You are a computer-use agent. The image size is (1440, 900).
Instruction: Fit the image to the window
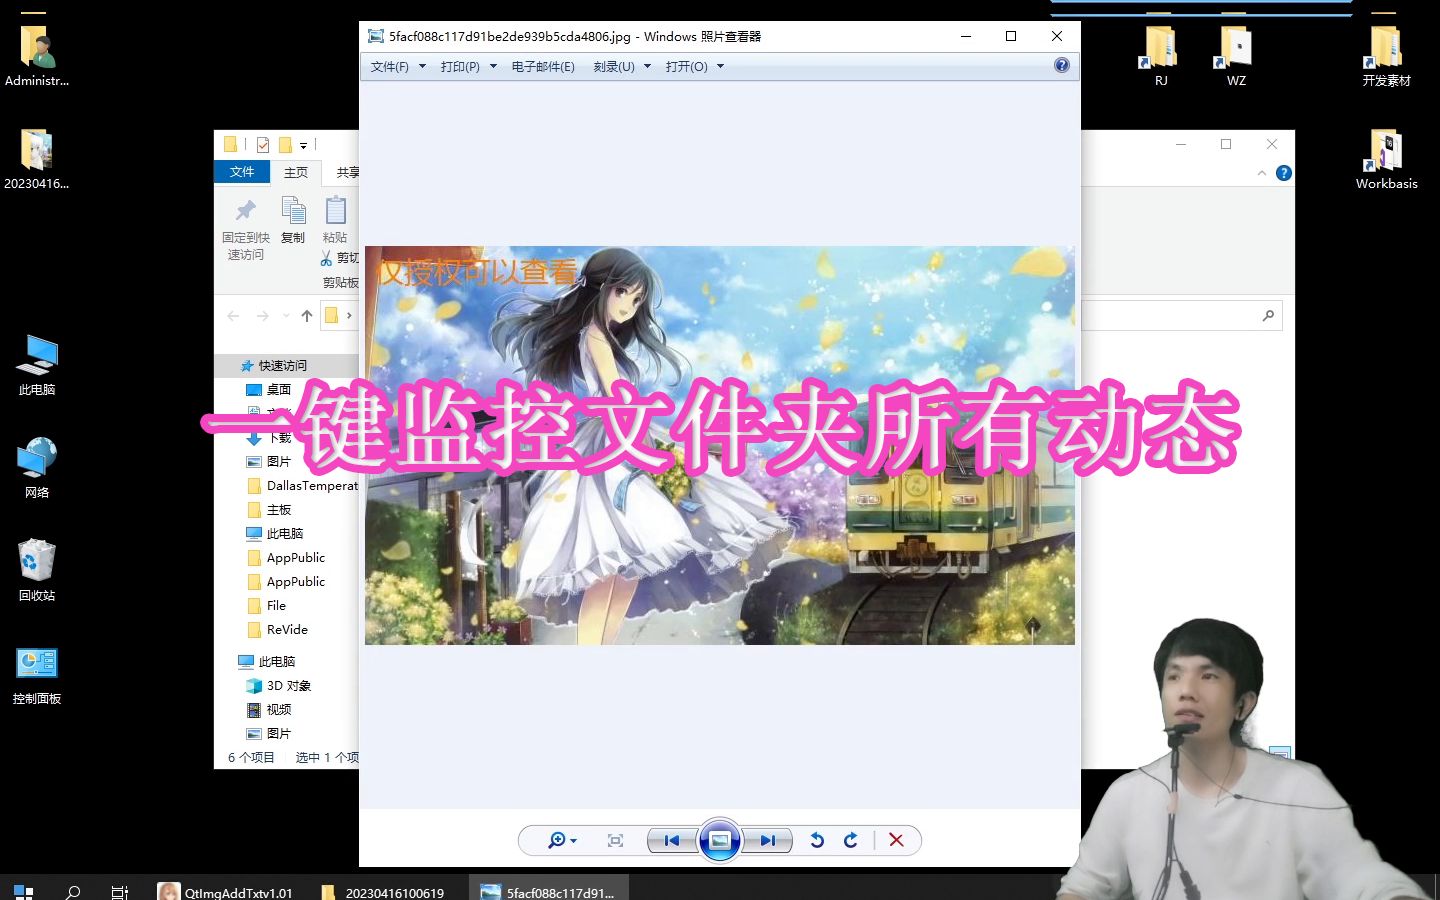615,840
